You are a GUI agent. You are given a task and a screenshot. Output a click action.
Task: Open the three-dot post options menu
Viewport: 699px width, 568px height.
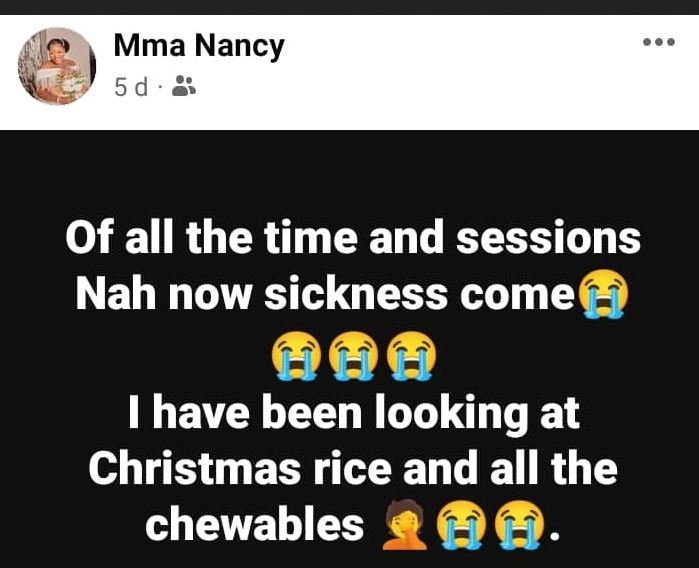click(x=658, y=42)
